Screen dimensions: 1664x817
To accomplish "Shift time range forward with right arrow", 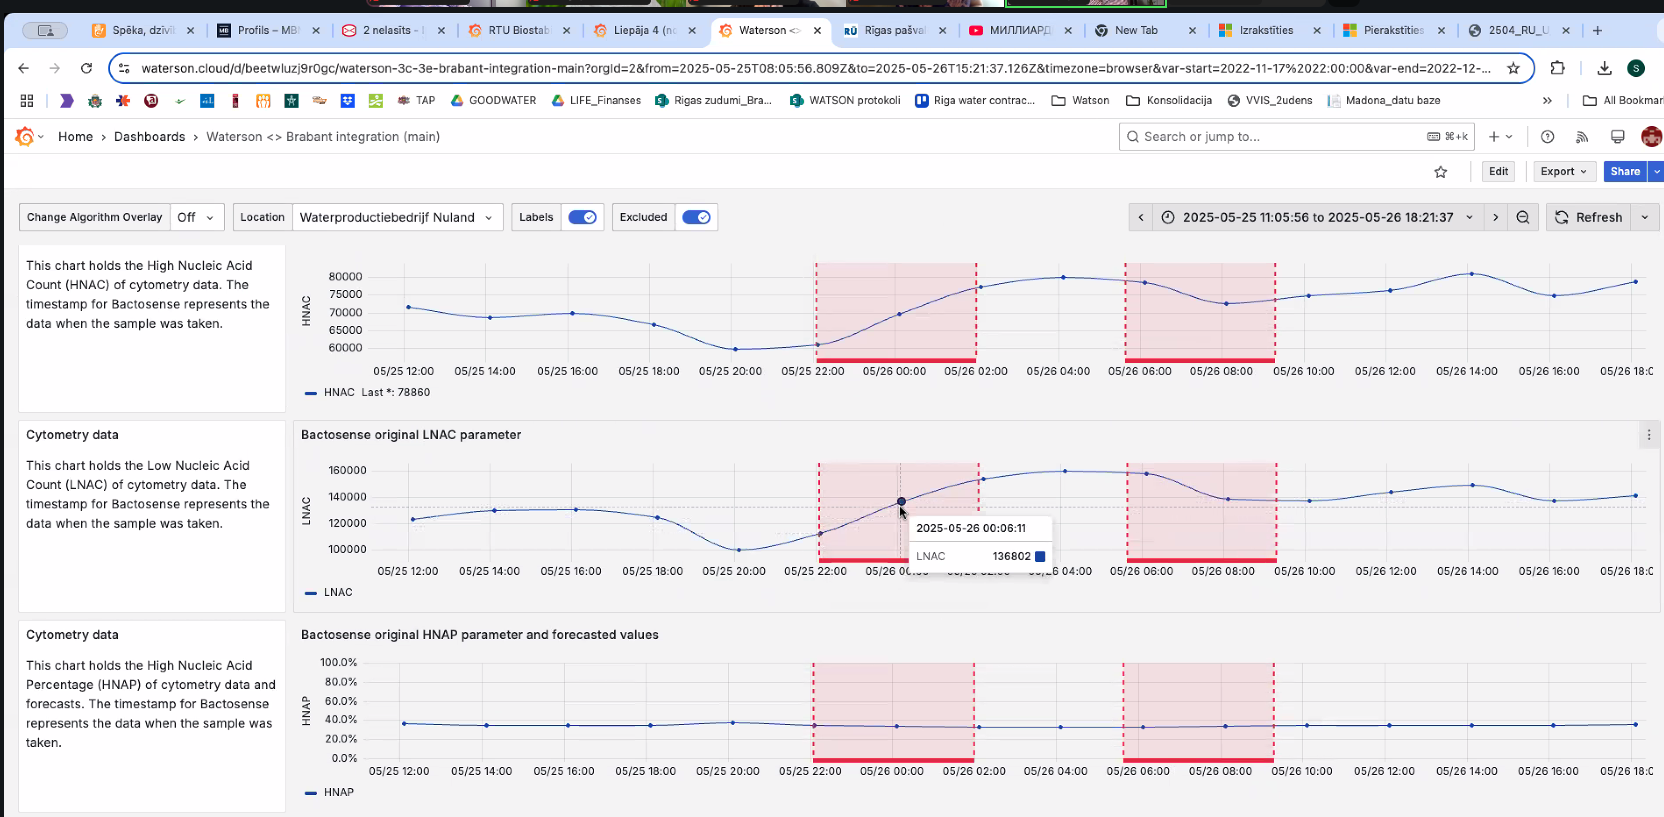I will pyautogui.click(x=1495, y=217).
